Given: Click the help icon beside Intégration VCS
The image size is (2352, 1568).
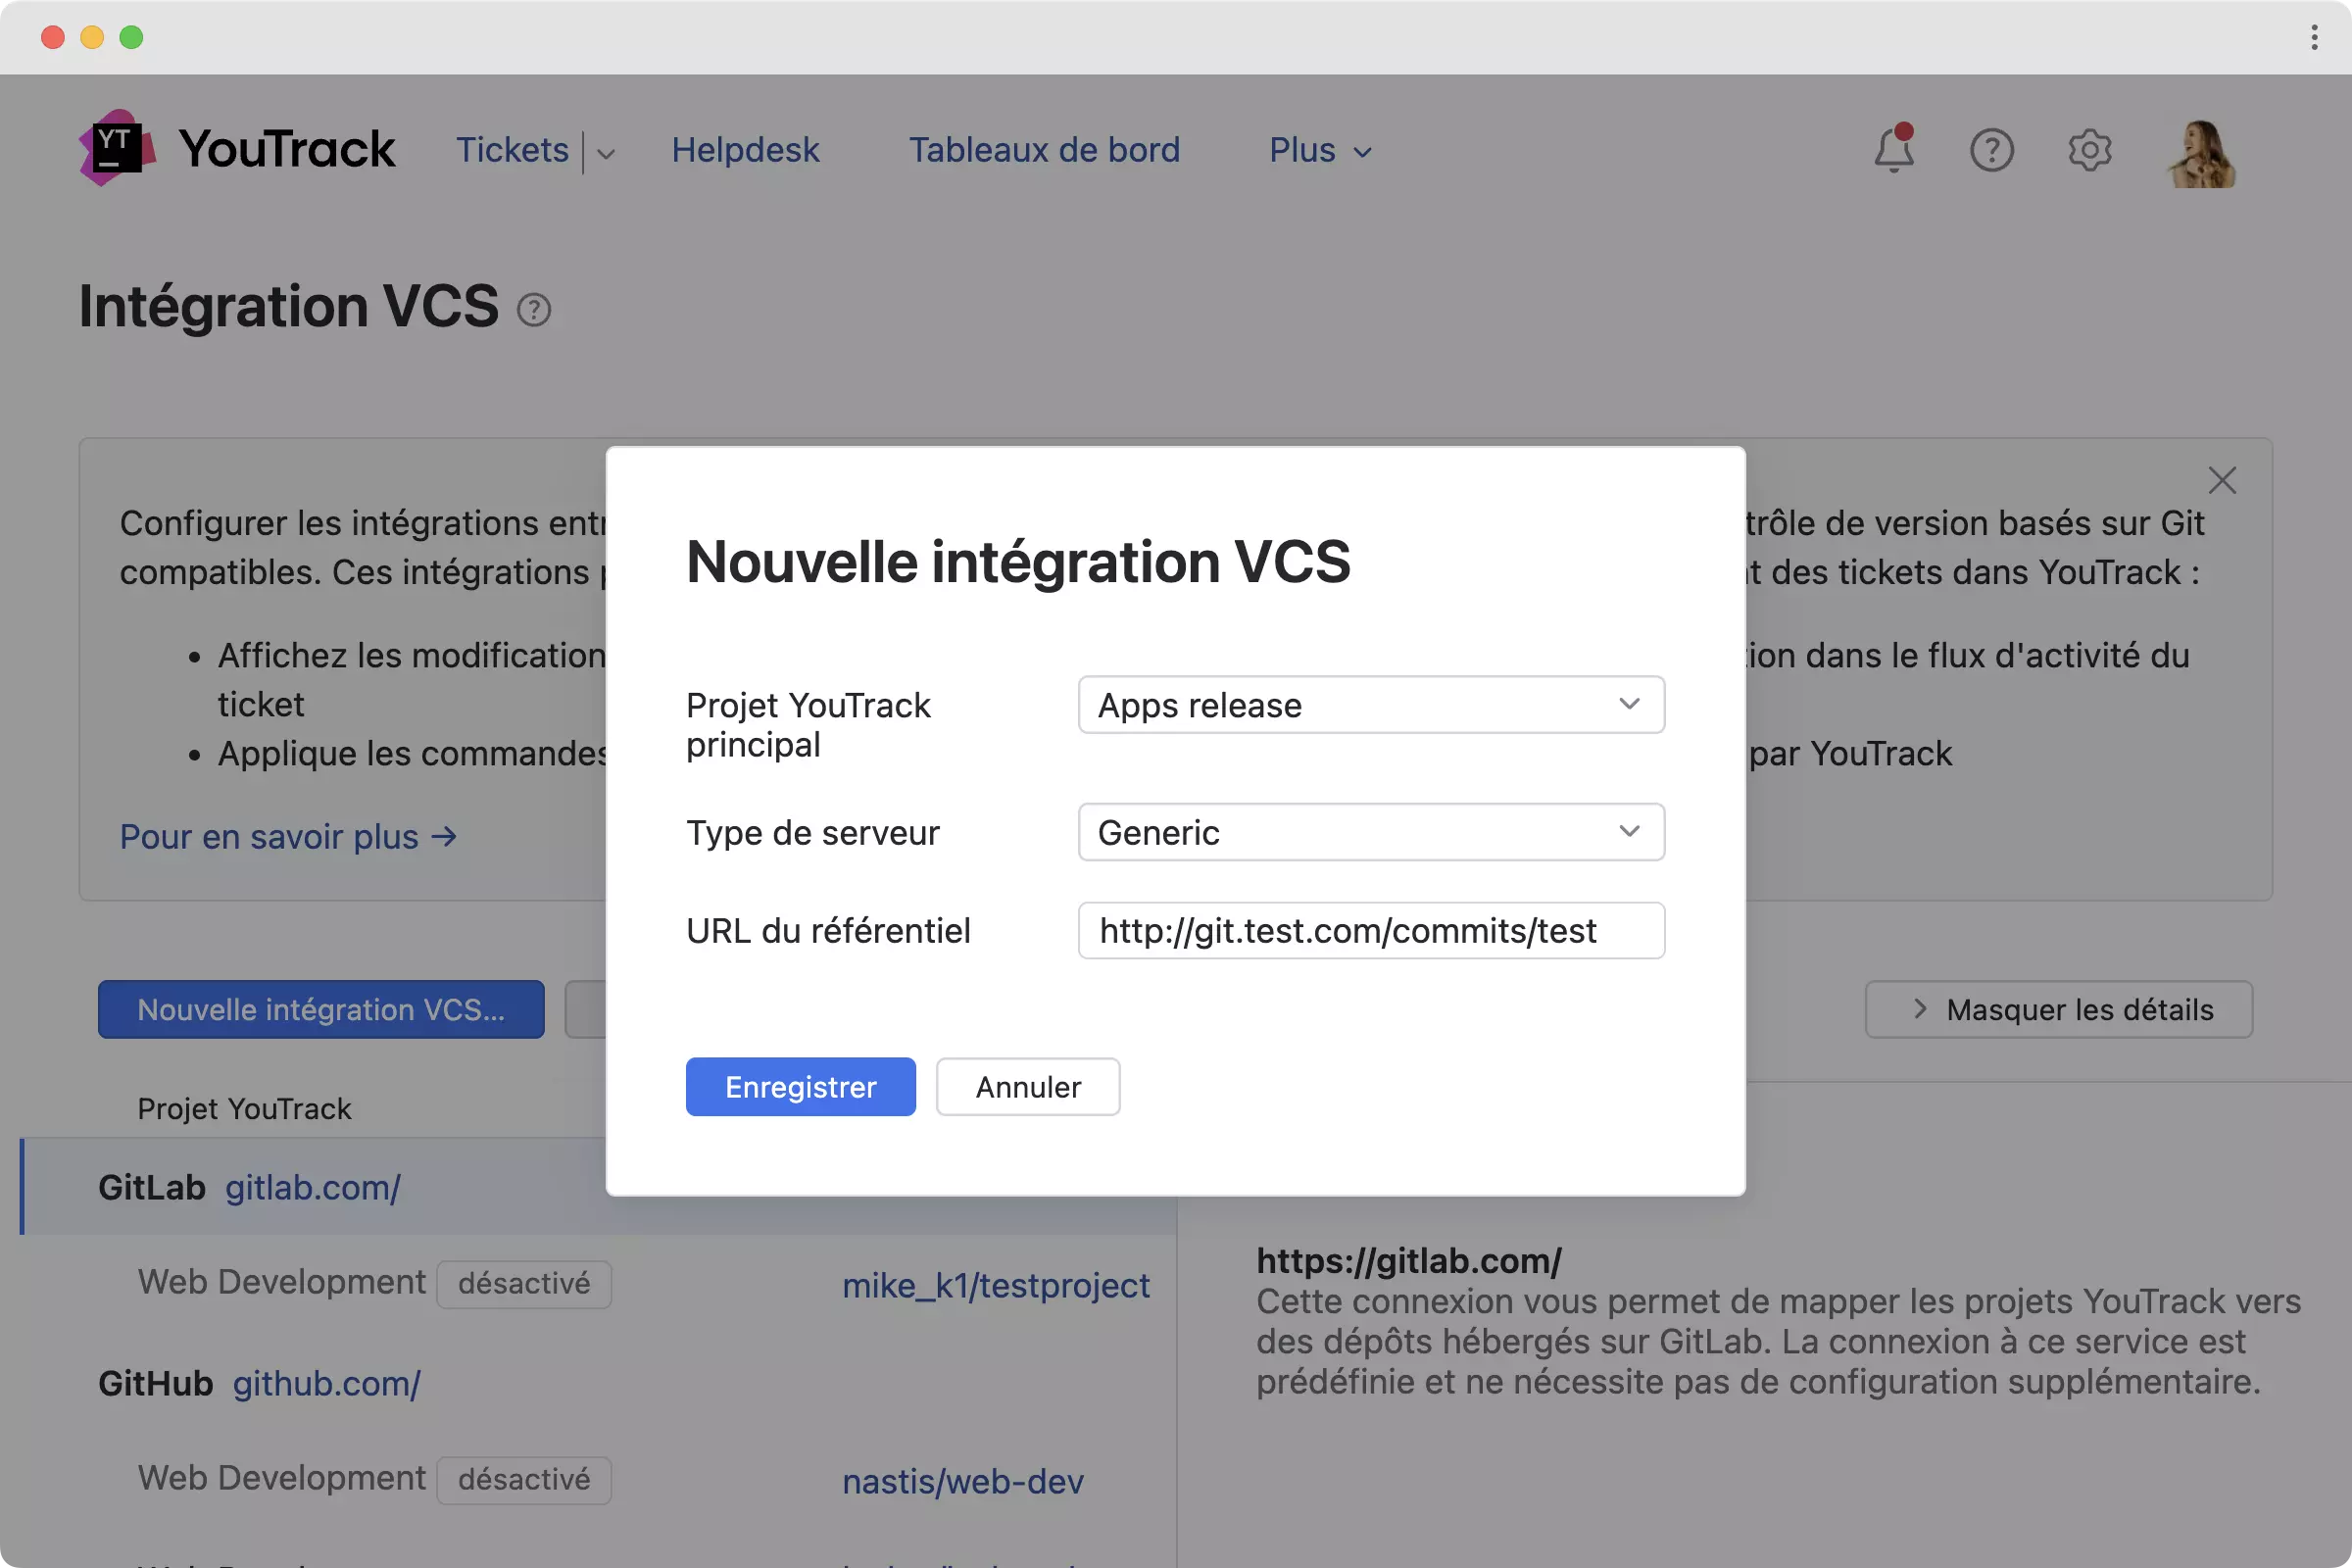Looking at the screenshot, I should 534,310.
